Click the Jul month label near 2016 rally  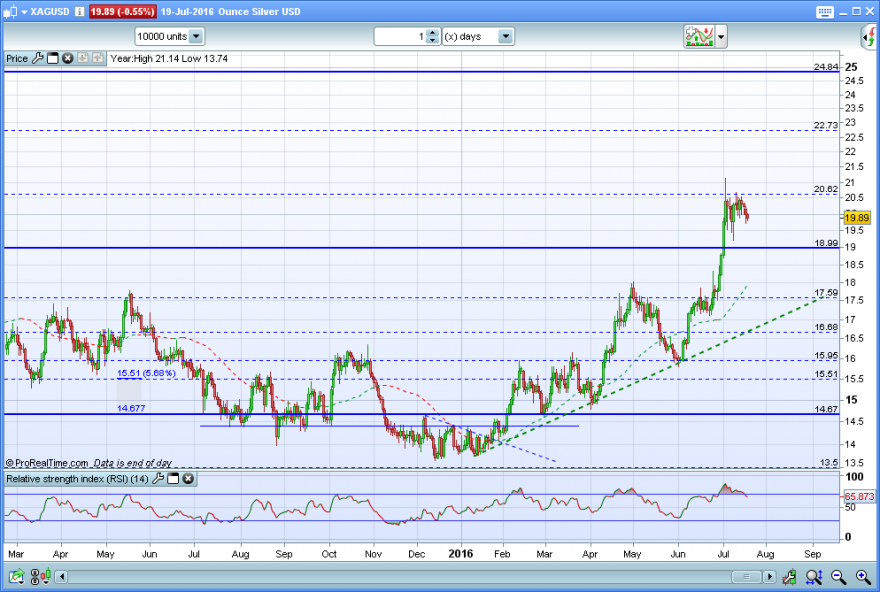pyautogui.click(x=723, y=554)
